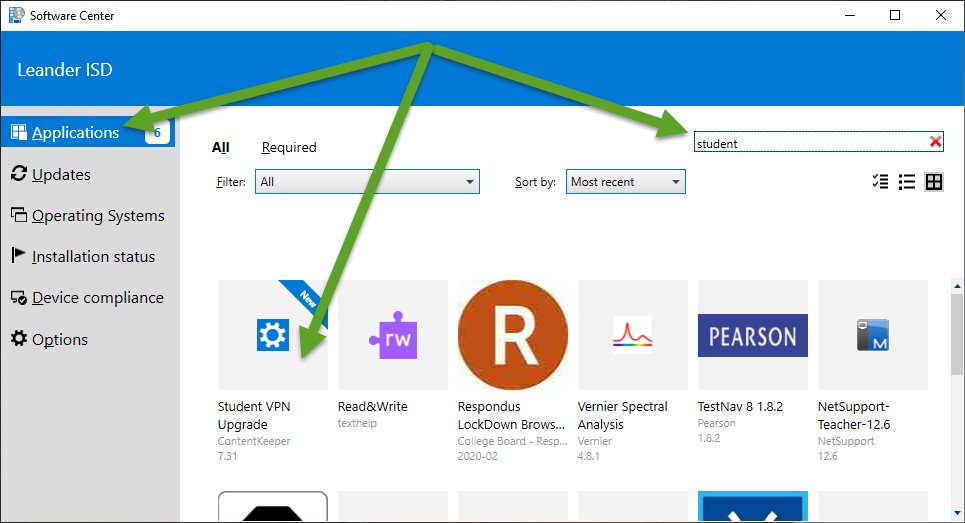Click the Options gear icon
Viewport: 965px width, 523px height.
[19, 338]
